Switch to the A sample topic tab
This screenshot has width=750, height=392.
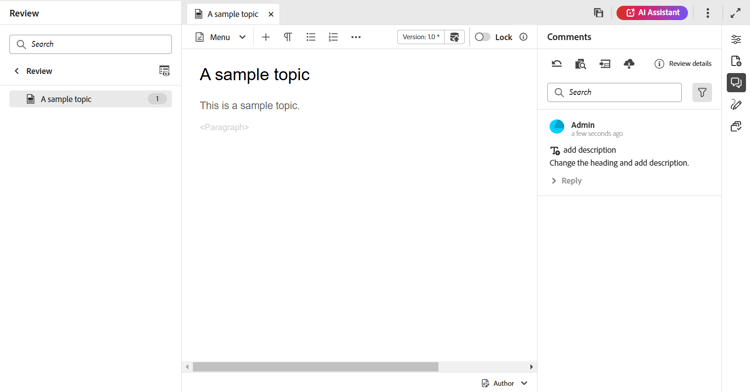point(233,14)
